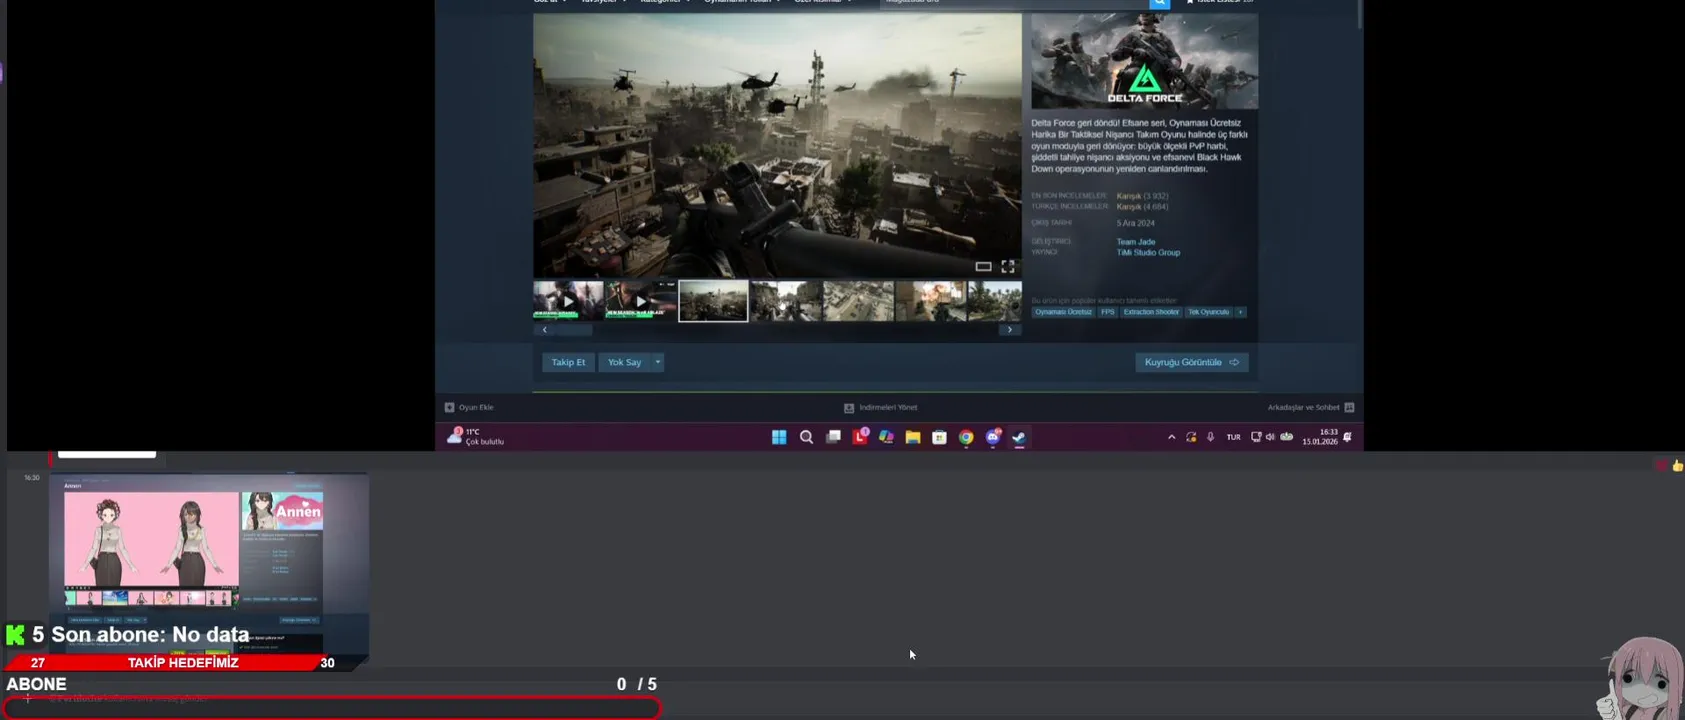This screenshot has width=1685, height=720.
Task: Open Google Chrome from the taskbar
Action: tap(966, 437)
